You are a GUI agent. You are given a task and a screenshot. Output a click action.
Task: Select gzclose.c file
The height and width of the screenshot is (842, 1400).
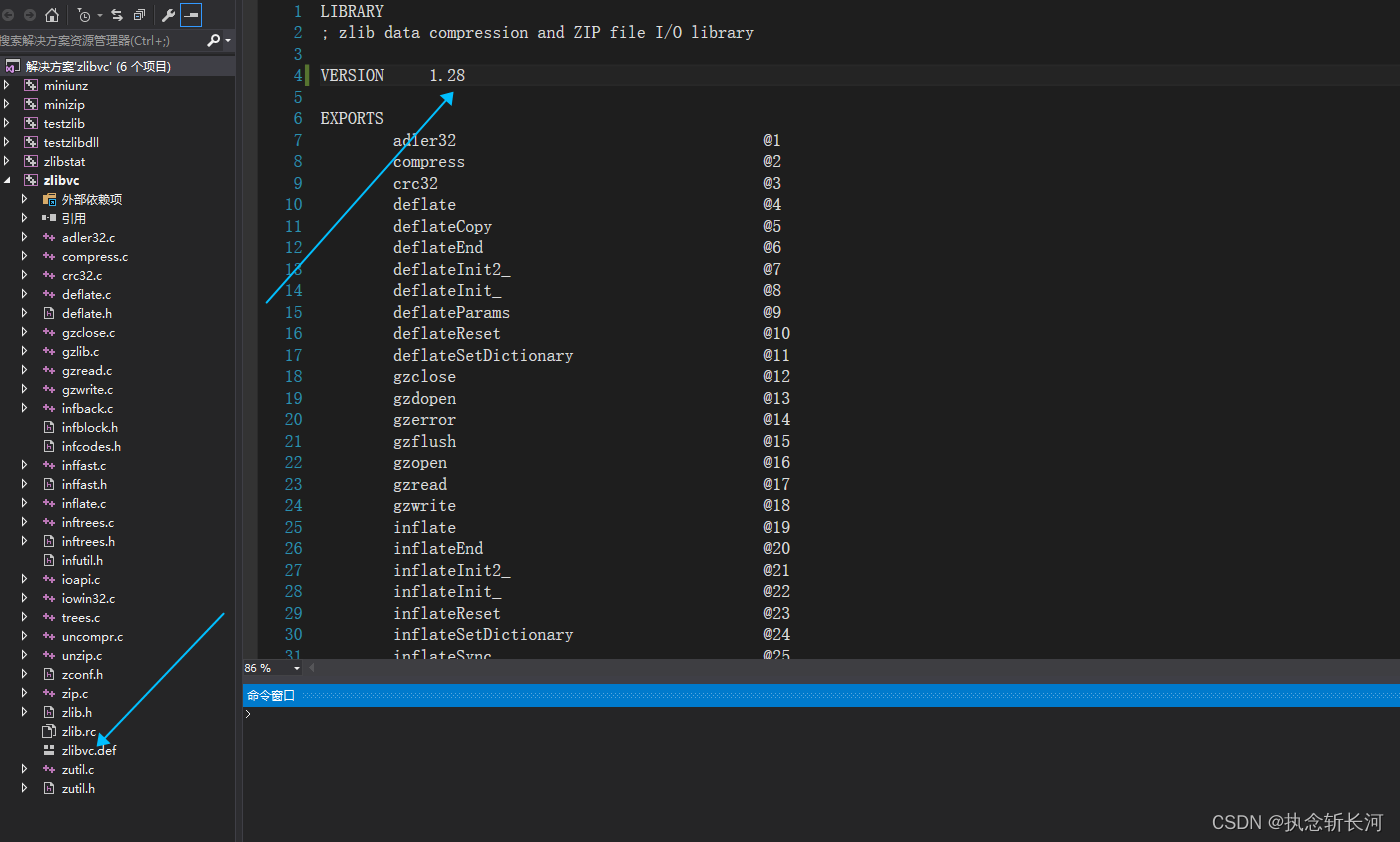click(x=88, y=332)
